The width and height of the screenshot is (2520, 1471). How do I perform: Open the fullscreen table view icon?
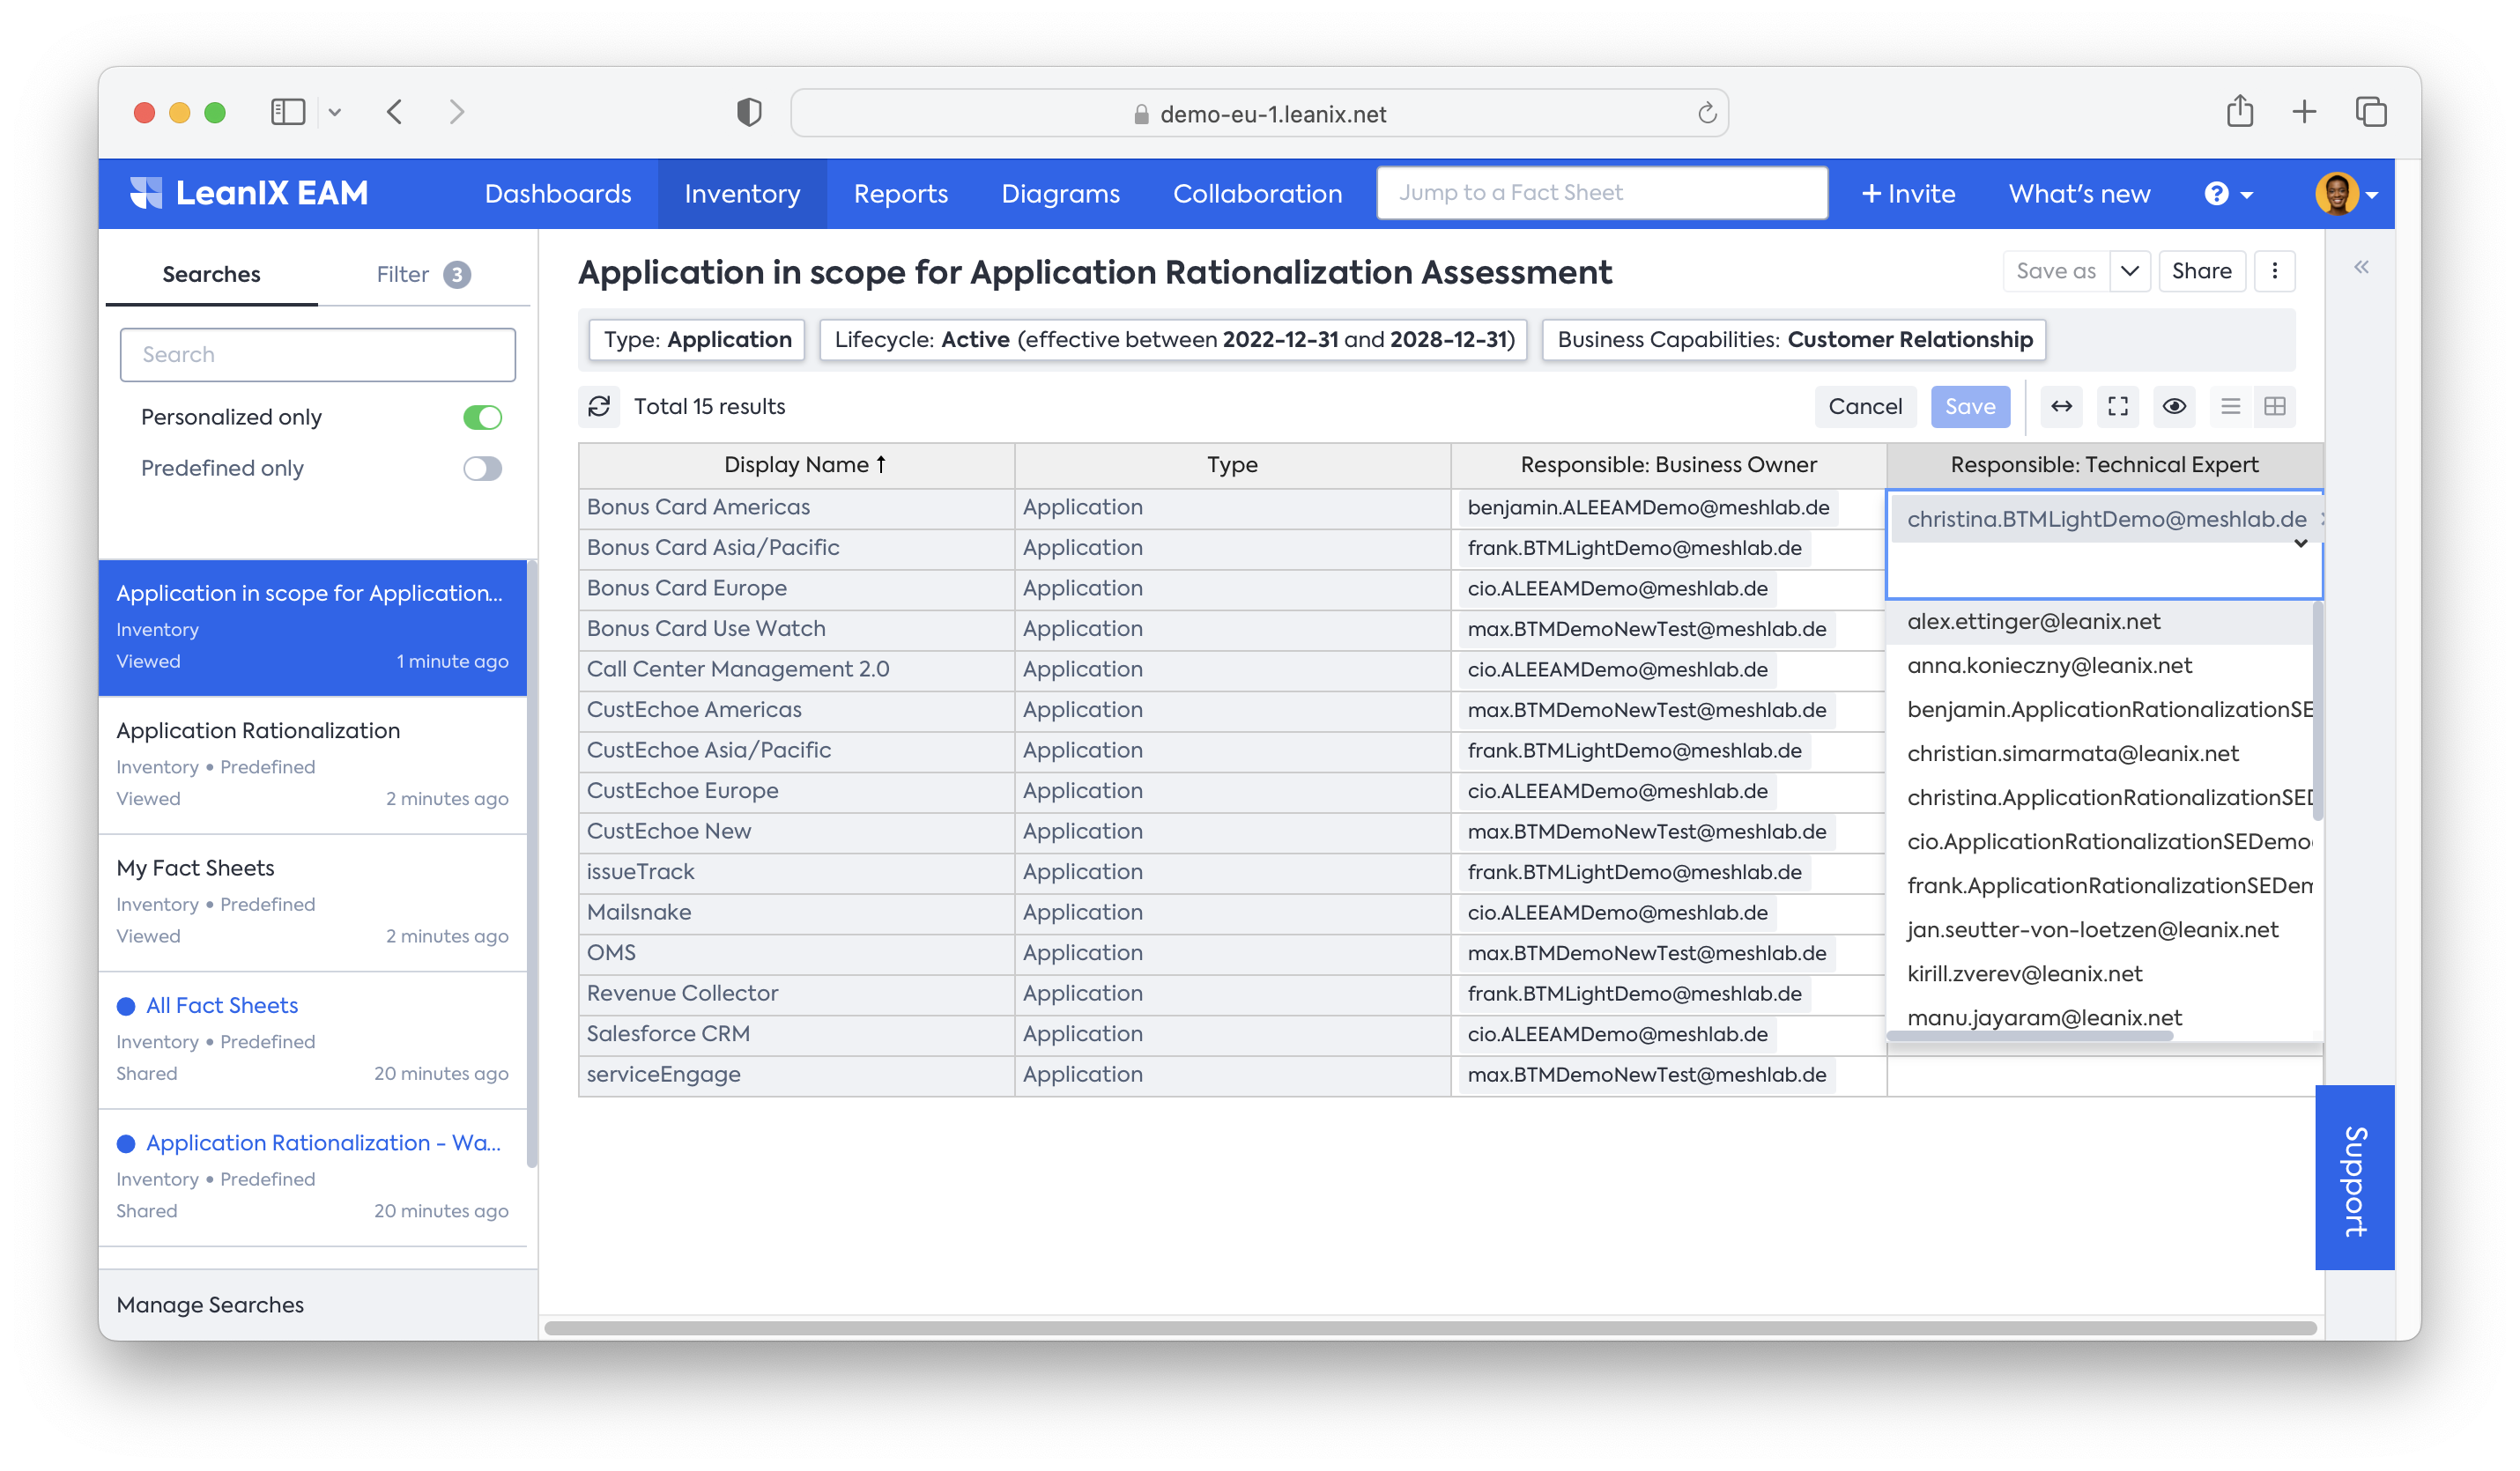[2117, 406]
